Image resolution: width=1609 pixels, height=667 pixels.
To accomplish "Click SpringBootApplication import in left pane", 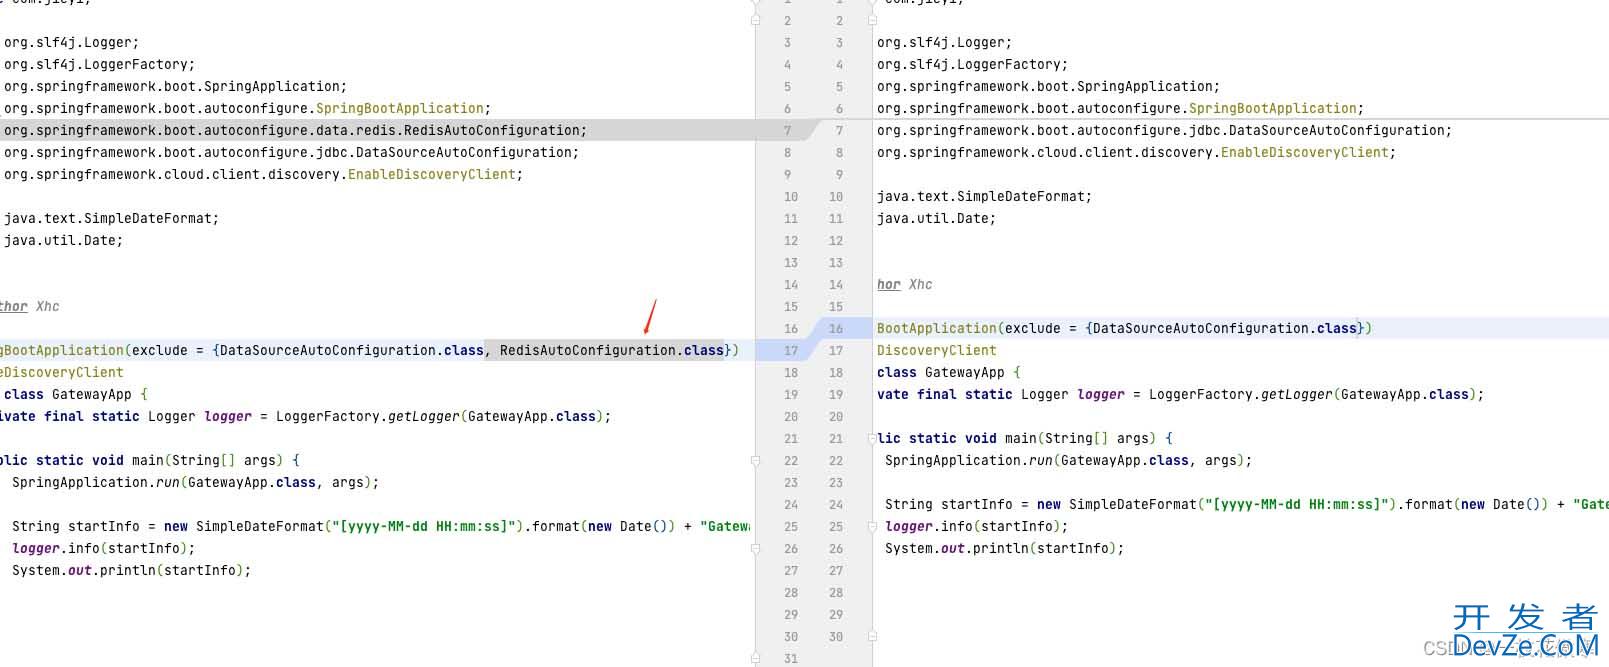I will tap(247, 108).
